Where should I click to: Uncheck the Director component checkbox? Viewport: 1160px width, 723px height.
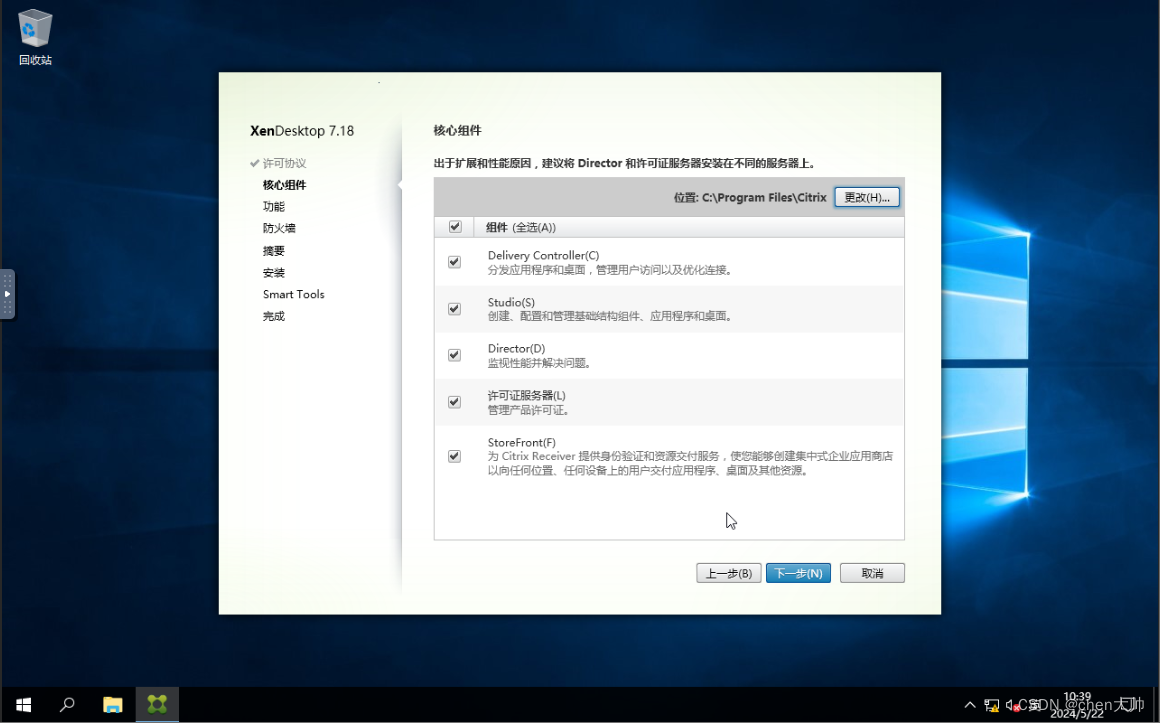pyautogui.click(x=454, y=355)
